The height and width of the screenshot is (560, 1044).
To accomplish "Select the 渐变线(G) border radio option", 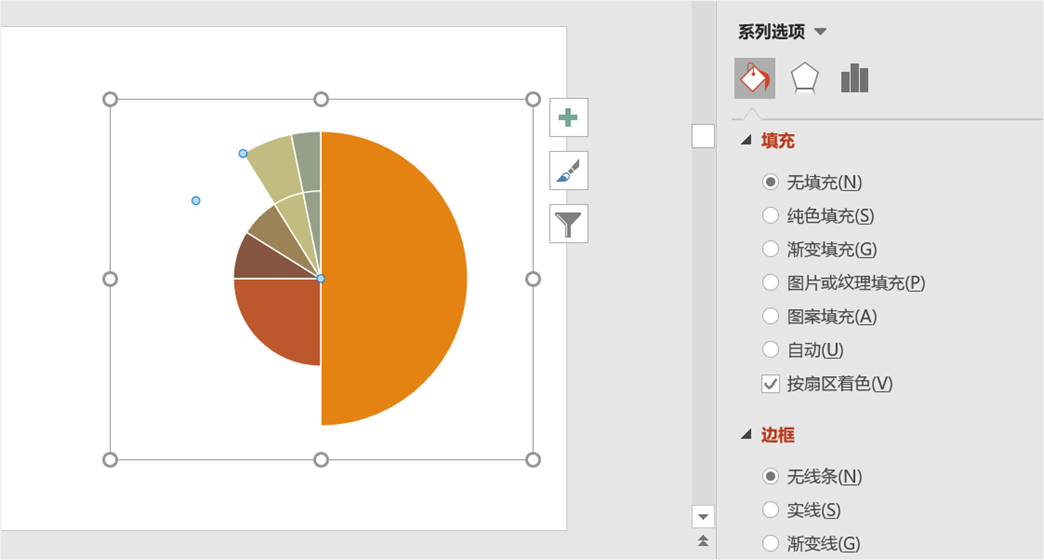I will pyautogui.click(x=770, y=543).
